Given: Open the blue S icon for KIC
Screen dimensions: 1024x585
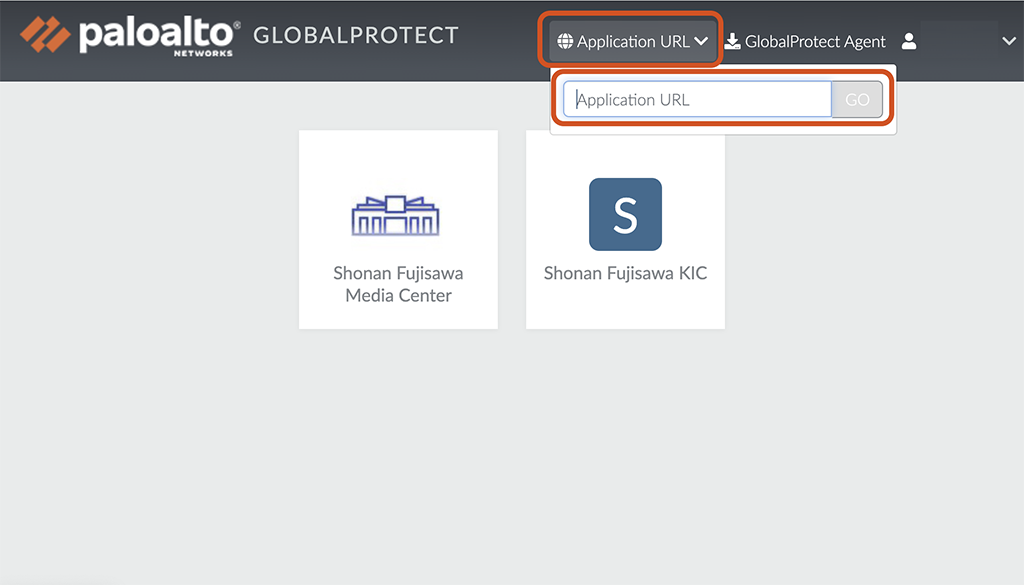Looking at the screenshot, I should pyautogui.click(x=625, y=214).
